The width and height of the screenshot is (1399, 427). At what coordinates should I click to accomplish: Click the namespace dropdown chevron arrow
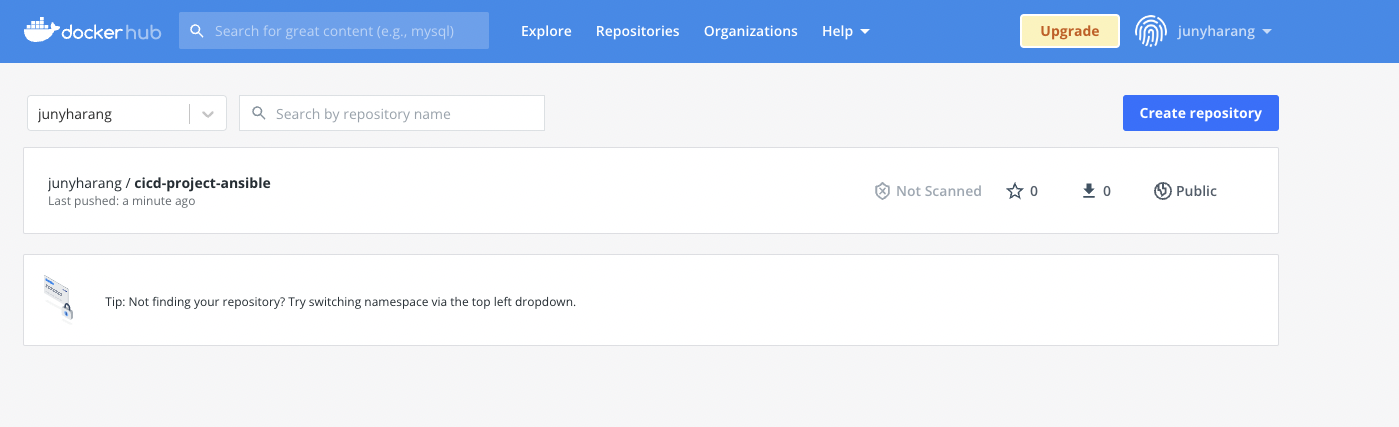click(x=208, y=114)
